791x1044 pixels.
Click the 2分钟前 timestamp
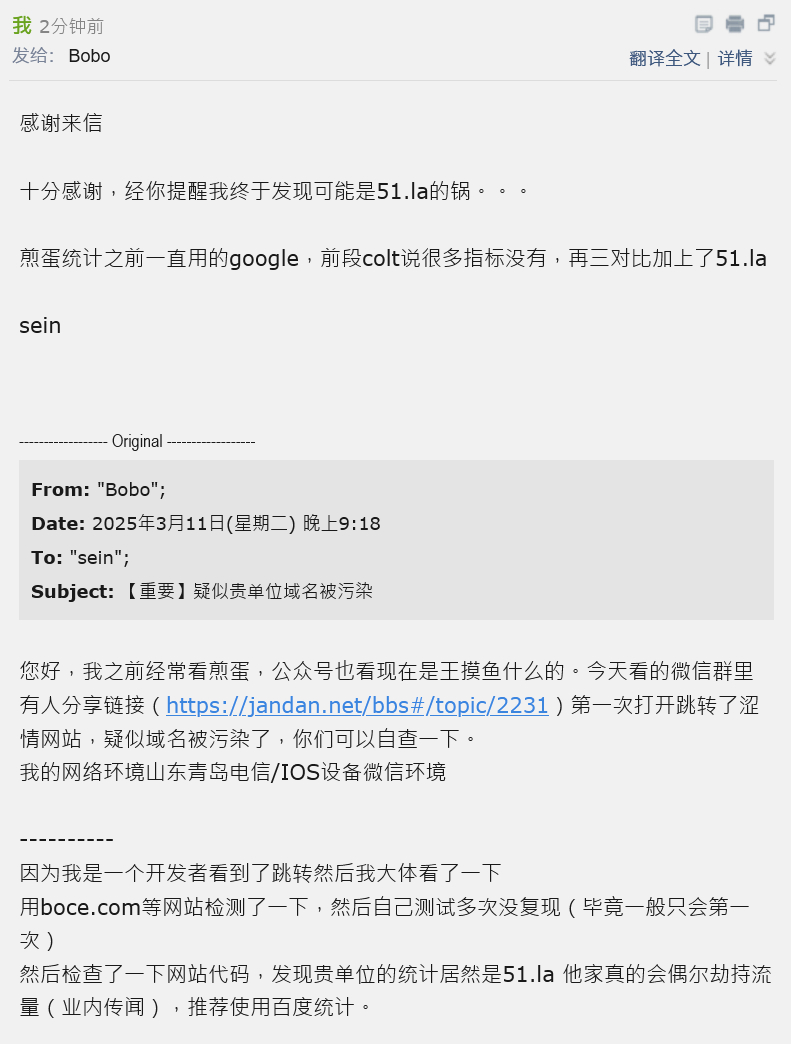[72, 26]
